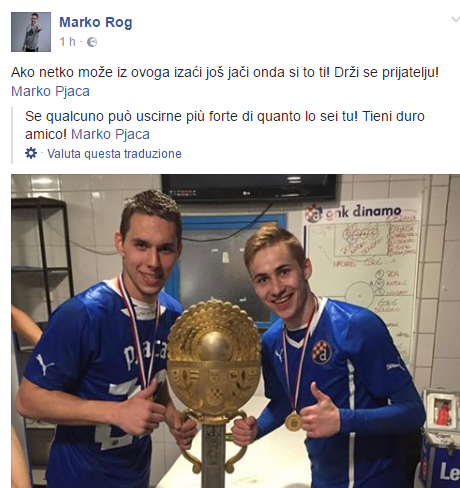Click the Puma logo on the left player's sleeve
The image size is (460, 488).
pos(44,365)
